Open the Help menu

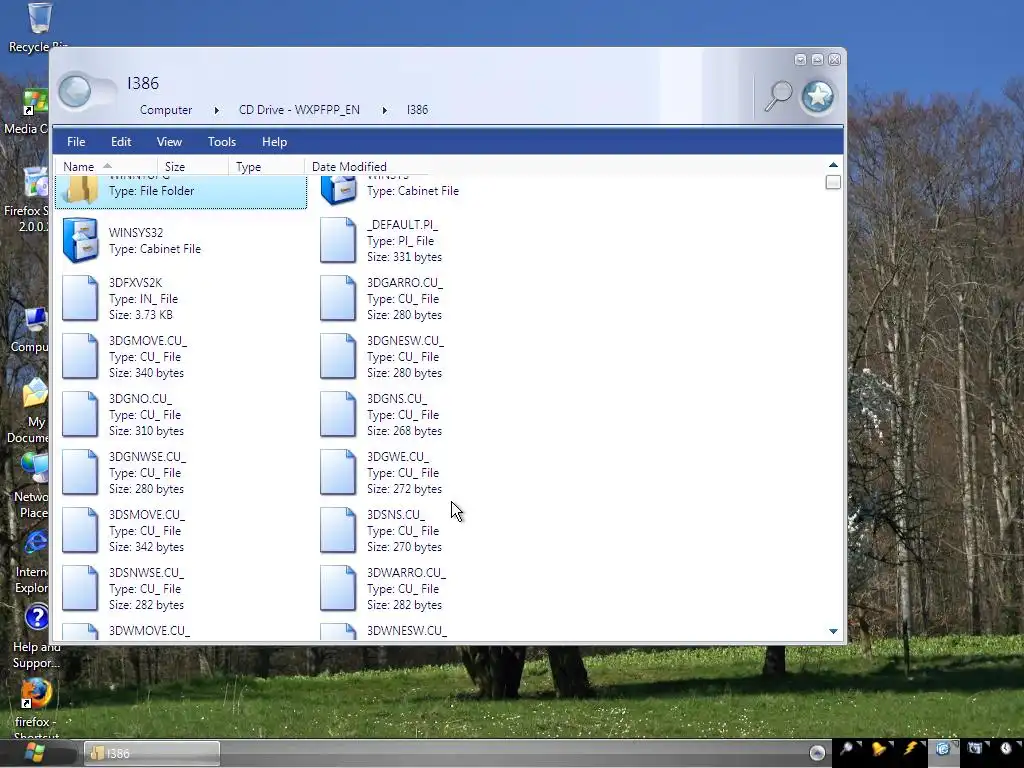(274, 142)
